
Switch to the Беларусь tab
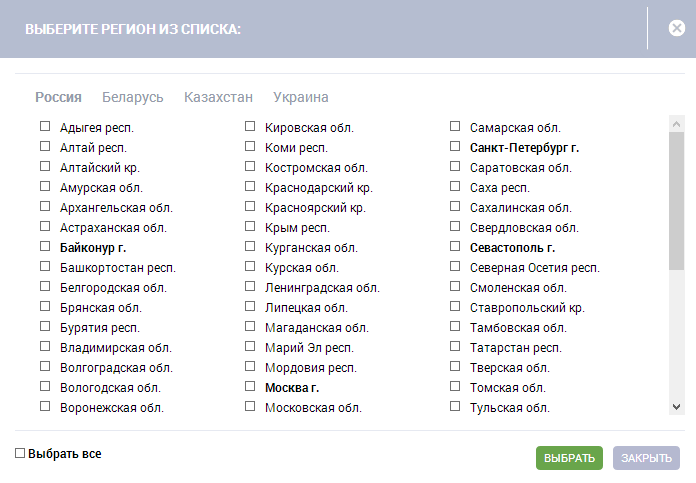[132, 97]
